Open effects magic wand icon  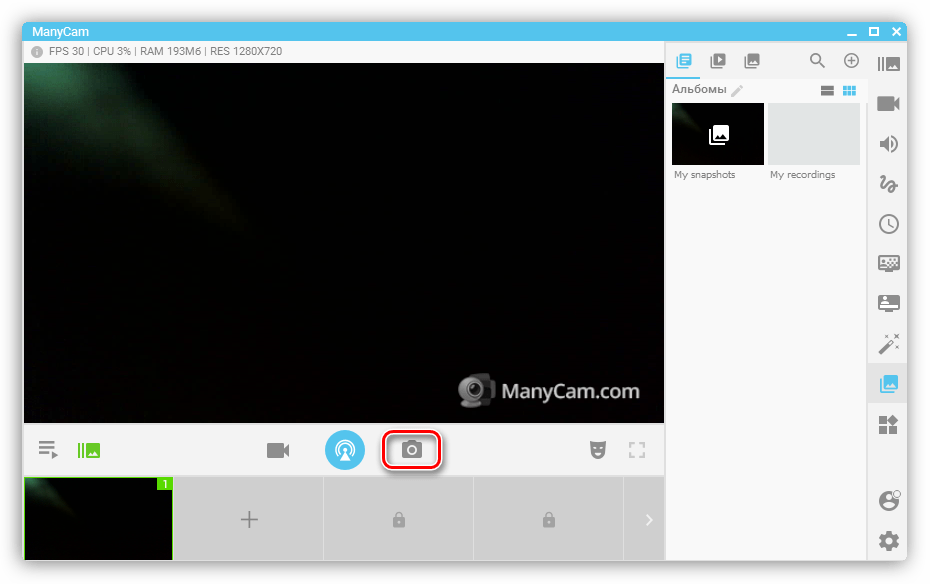coord(888,343)
